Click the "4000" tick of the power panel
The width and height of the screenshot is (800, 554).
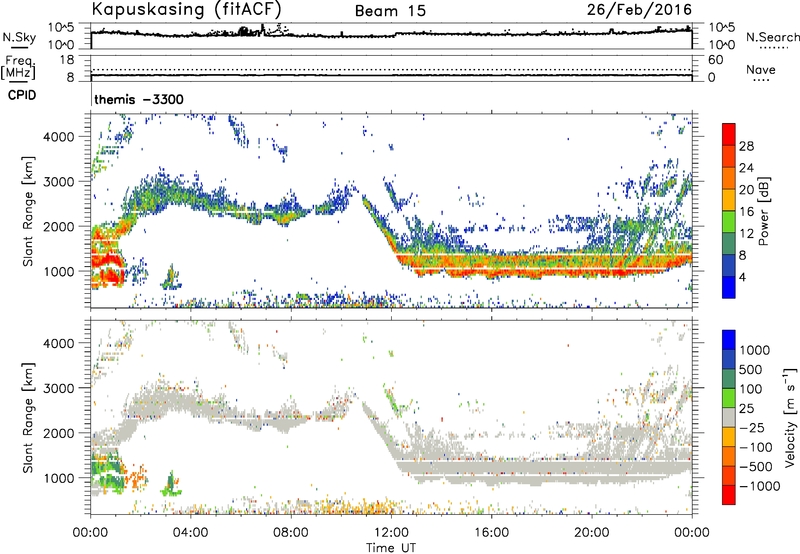(58, 137)
